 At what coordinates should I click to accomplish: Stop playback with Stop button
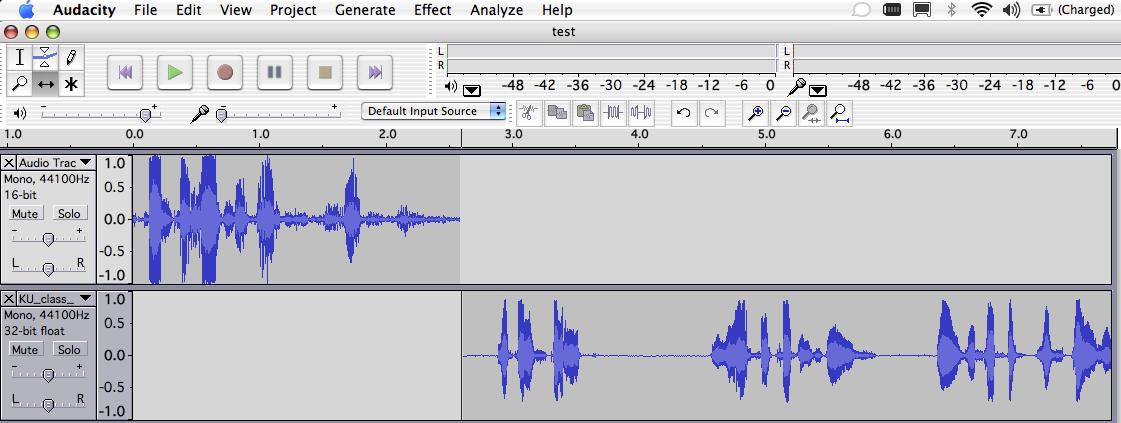[x=325, y=72]
